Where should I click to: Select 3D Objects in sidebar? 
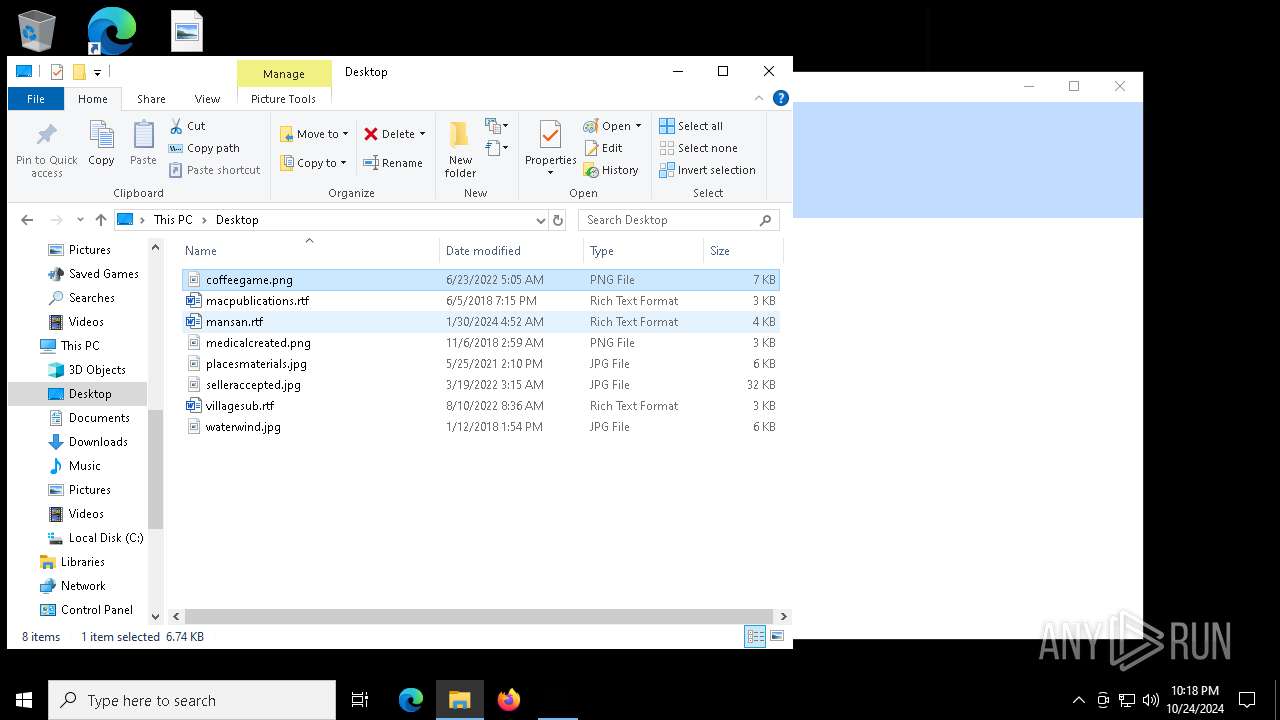[x=97, y=370]
